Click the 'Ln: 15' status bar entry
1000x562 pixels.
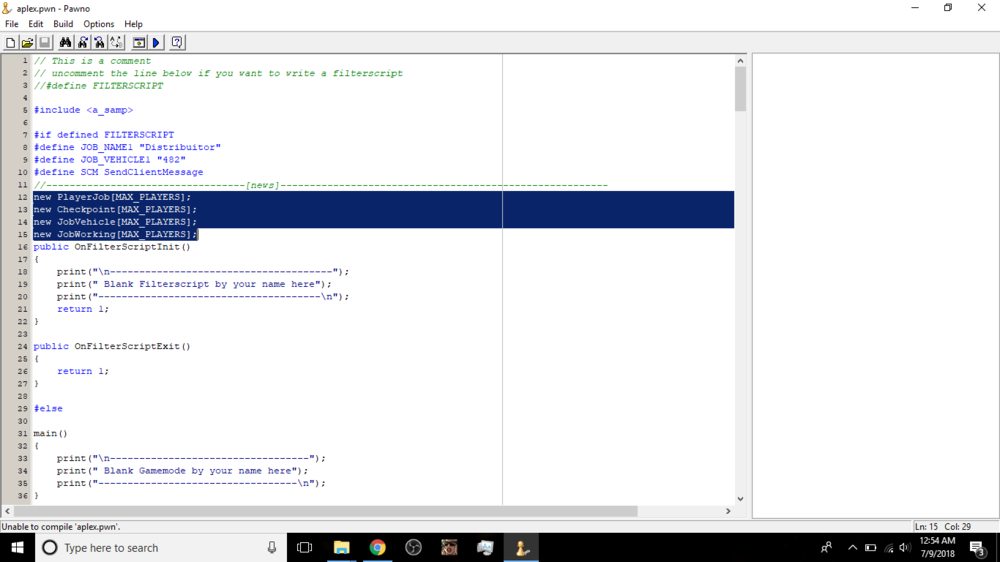926,527
